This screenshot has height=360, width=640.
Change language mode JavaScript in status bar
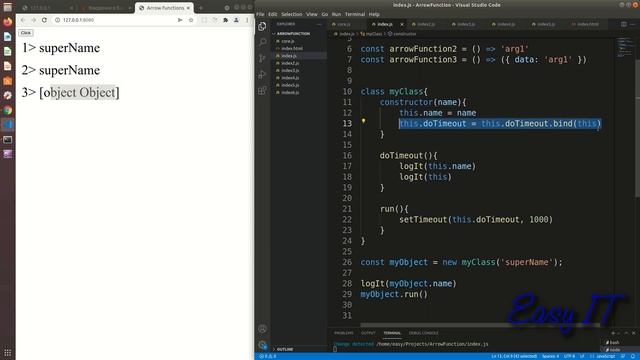click(x=605, y=356)
